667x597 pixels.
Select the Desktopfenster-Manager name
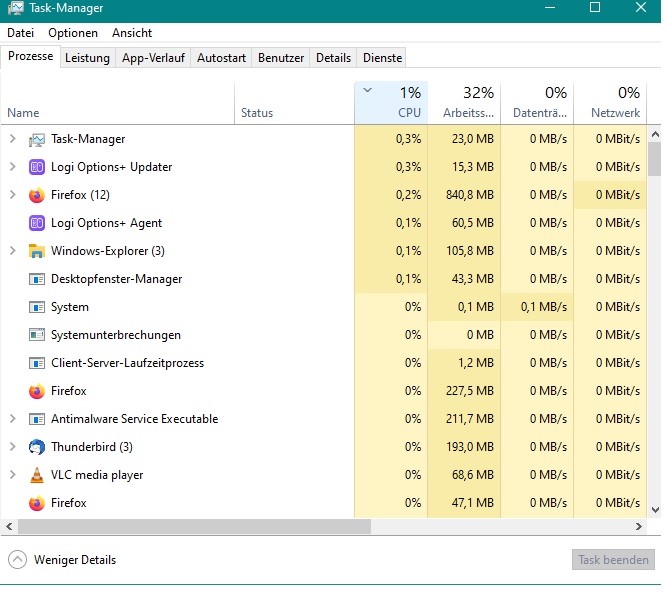tap(116, 279)
